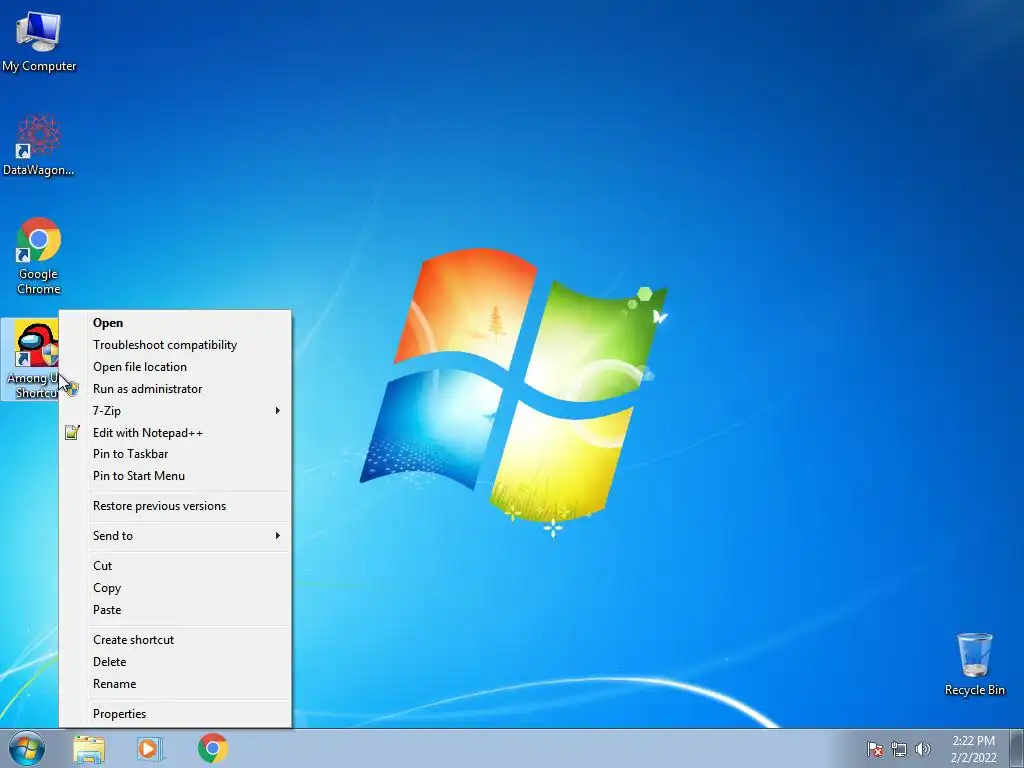The image size is (1024, 768).
Task: Choose Paste from context menu
Action: point(175,610)
